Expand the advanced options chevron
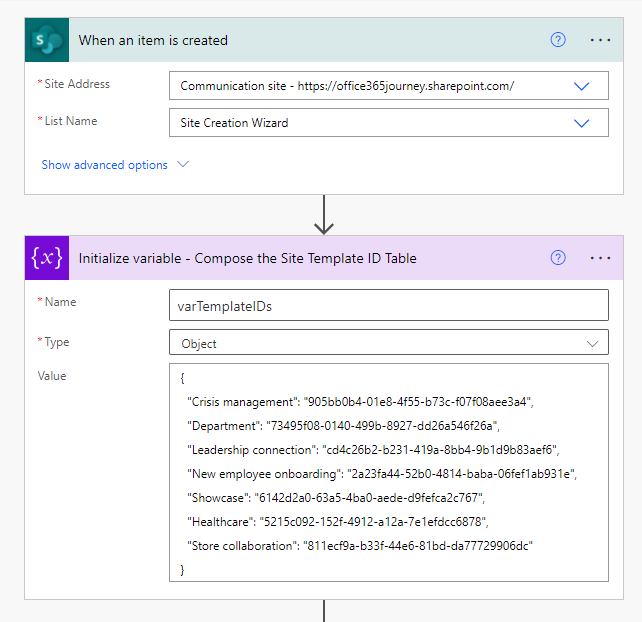This screenshot has height=622, width=642. click(183, 164)
